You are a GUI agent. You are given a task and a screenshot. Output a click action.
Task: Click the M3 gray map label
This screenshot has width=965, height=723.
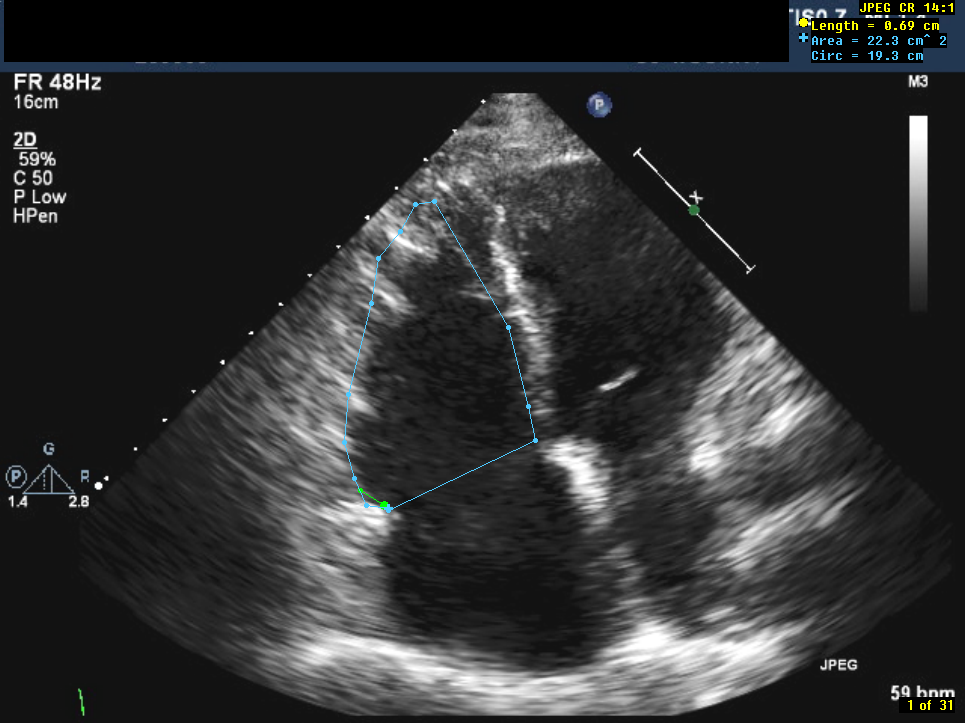coord(917,82)
